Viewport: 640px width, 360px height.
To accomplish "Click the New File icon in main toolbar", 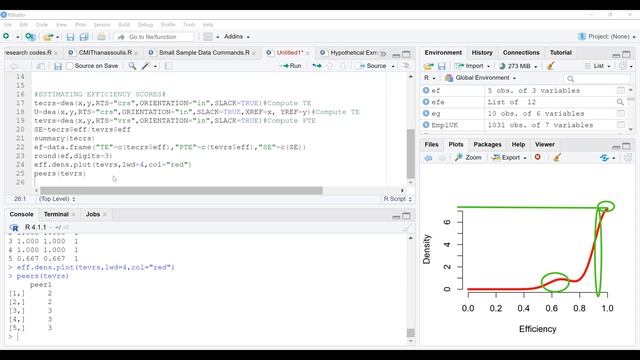I will 6,36.
